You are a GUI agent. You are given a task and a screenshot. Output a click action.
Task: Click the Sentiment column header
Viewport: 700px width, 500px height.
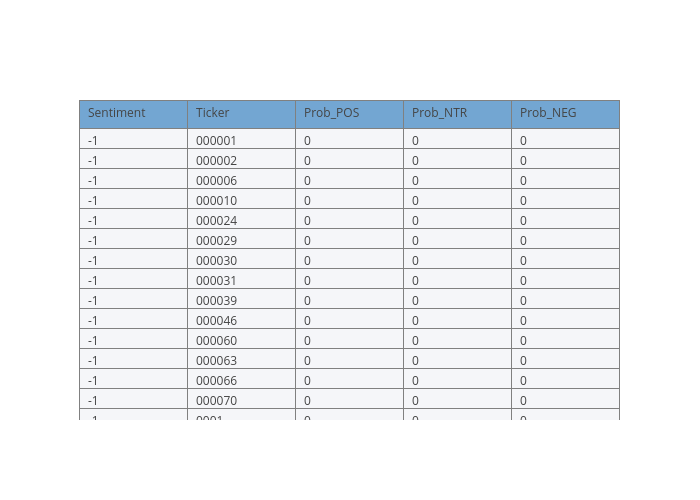pos(117,113)
